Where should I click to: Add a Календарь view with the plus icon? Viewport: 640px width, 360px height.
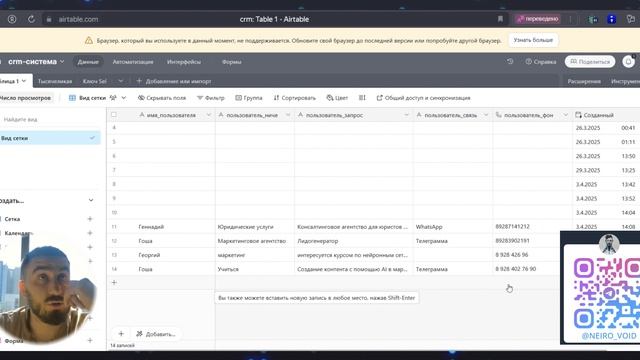point(90,233)
